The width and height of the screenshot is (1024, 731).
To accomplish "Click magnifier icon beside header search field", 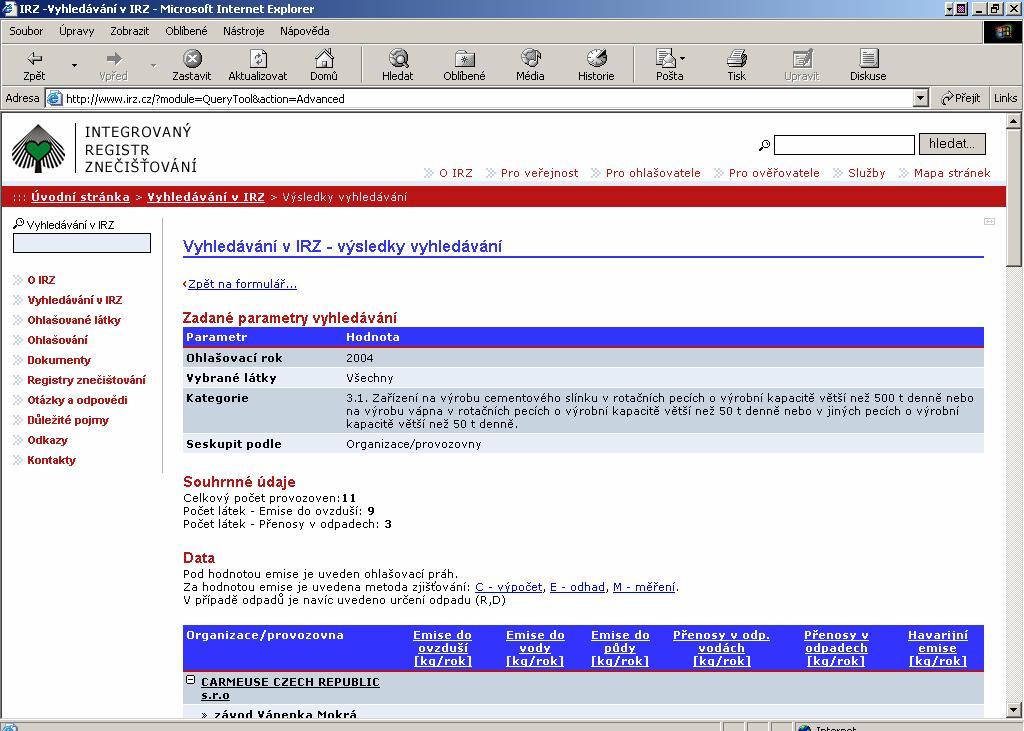I will click(x=764, y=145).
